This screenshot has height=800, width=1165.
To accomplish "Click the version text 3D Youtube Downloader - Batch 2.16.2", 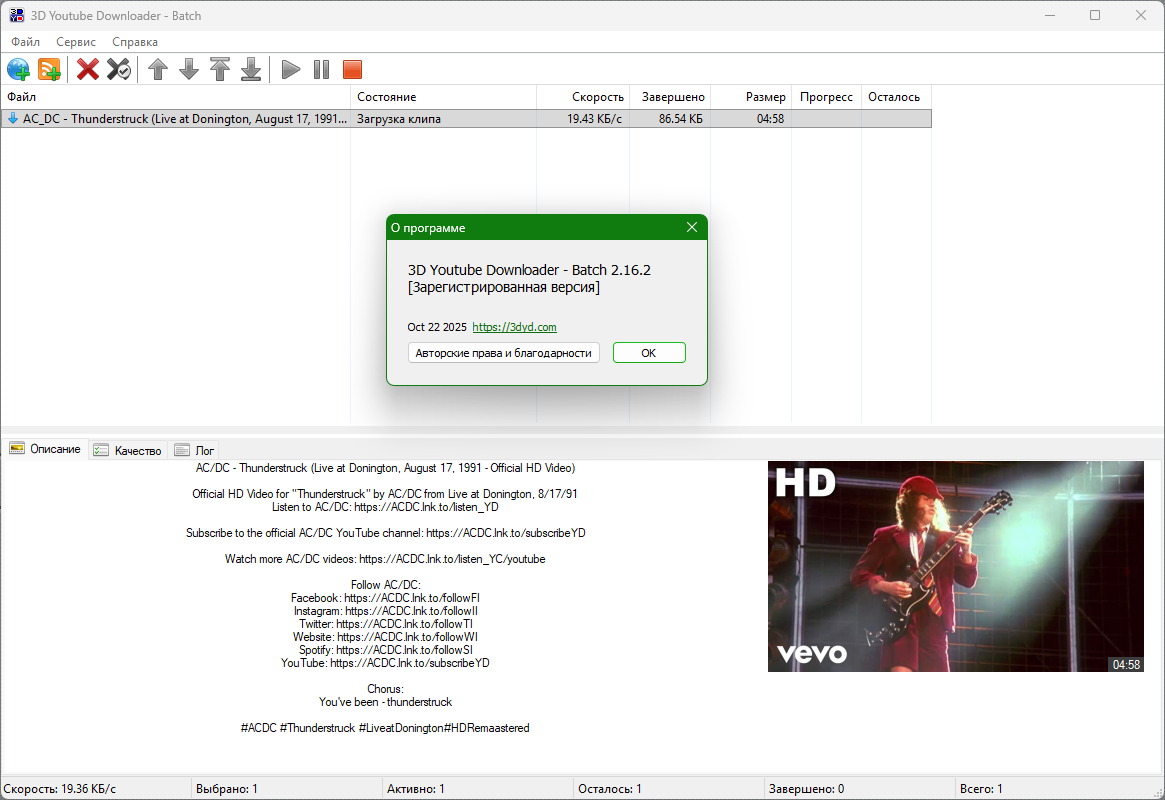I will pyautogui.click(x=529, y=270).
